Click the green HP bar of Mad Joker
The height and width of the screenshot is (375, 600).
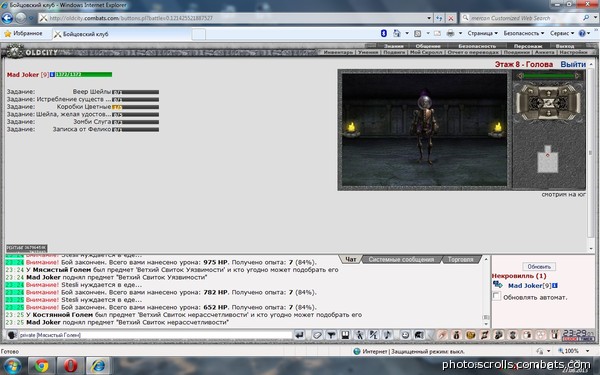coord(84,74)
